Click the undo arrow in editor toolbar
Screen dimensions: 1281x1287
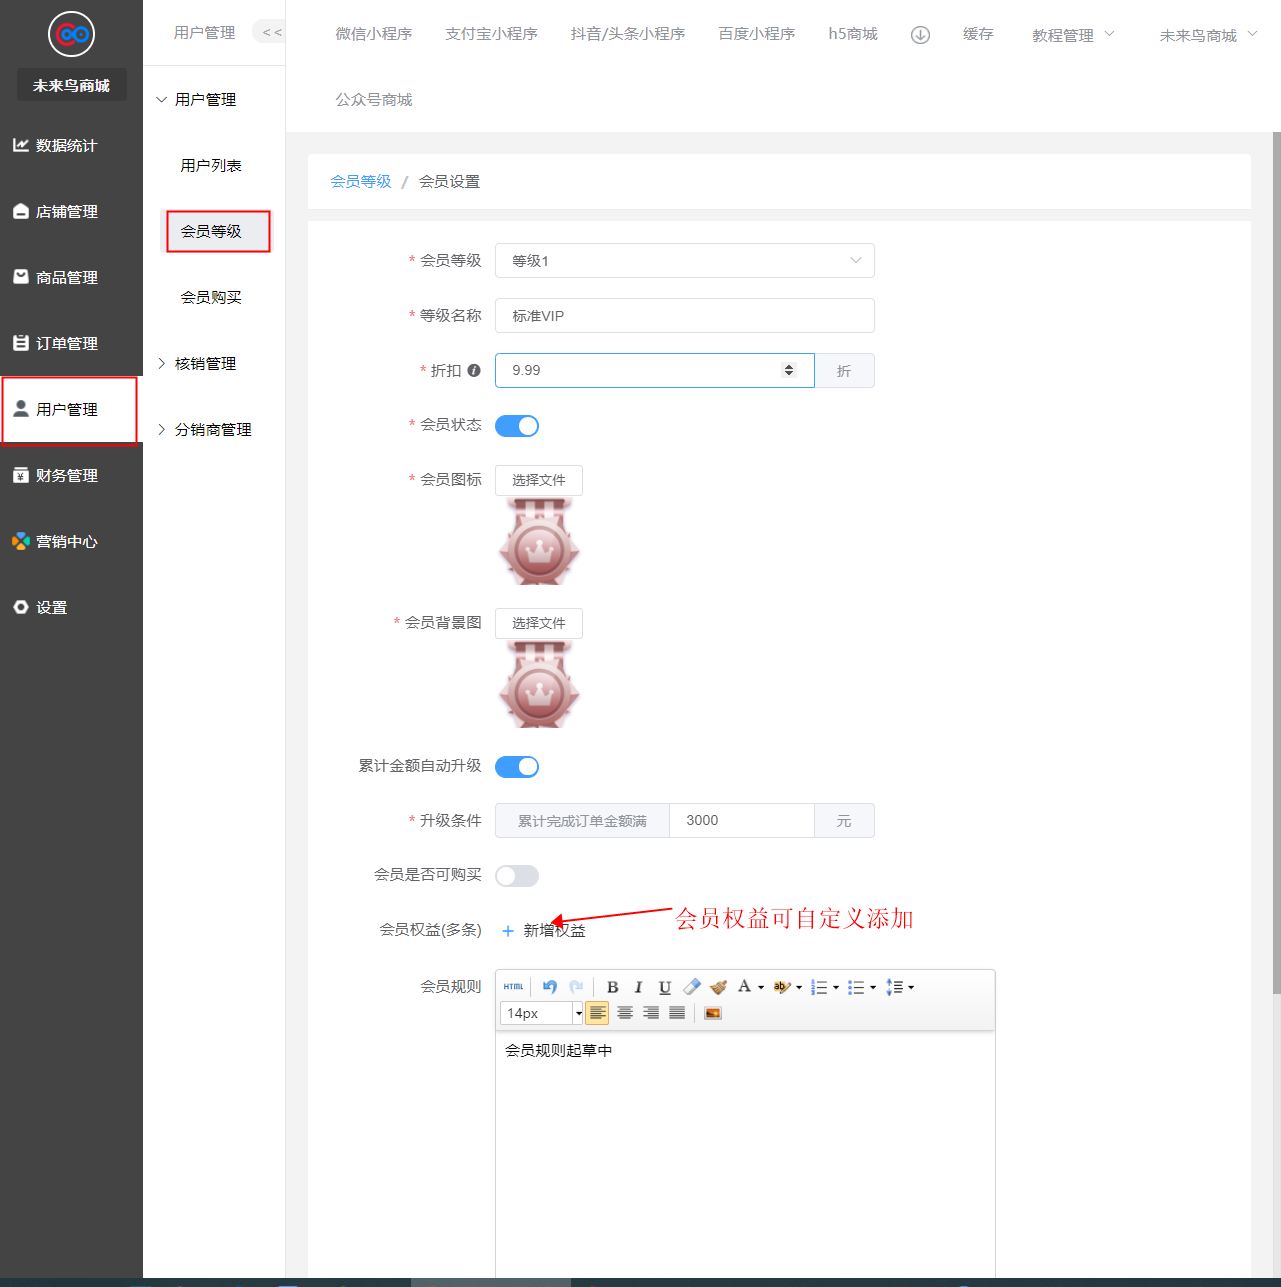point(549,987)
